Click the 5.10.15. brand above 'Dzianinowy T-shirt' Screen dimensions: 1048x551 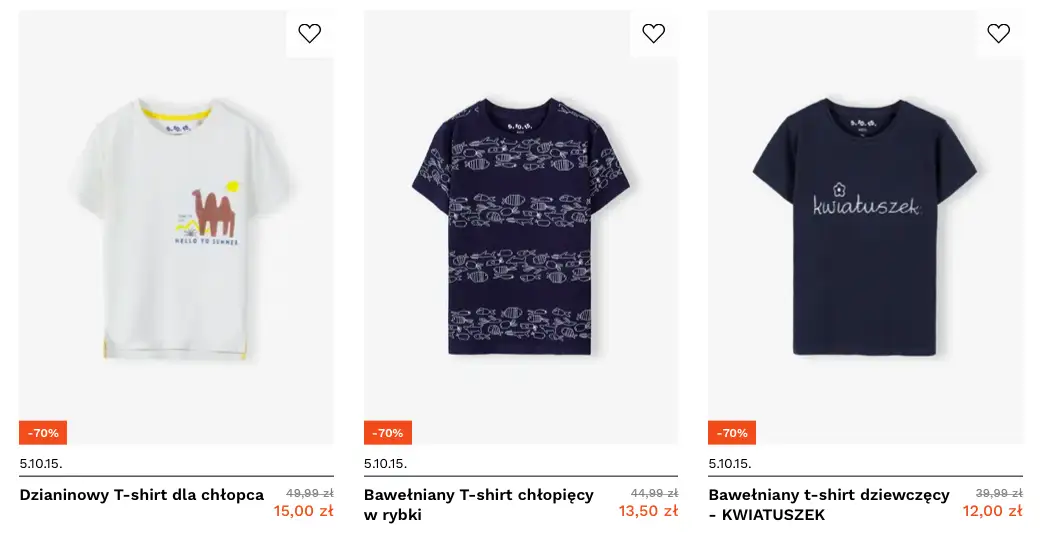pyautogui.click(x=41, y=463)
